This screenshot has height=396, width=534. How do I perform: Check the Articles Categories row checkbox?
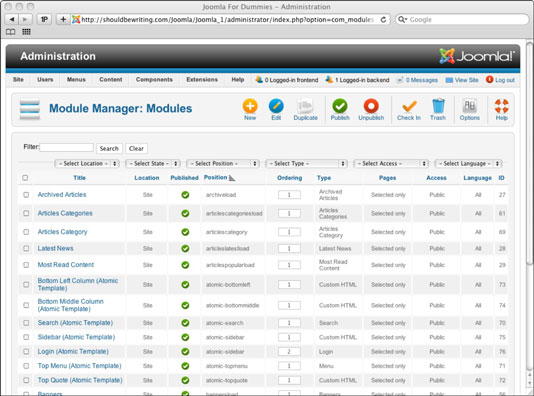click(26, 213)
